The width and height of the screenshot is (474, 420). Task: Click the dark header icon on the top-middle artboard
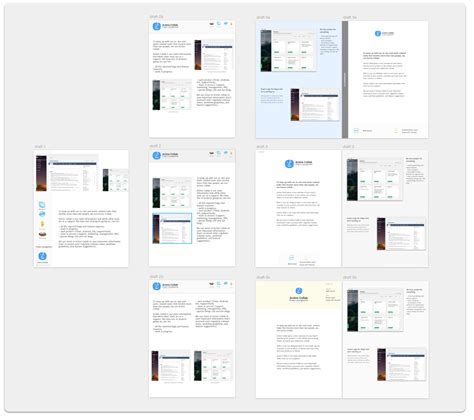[x=211, y=24]
